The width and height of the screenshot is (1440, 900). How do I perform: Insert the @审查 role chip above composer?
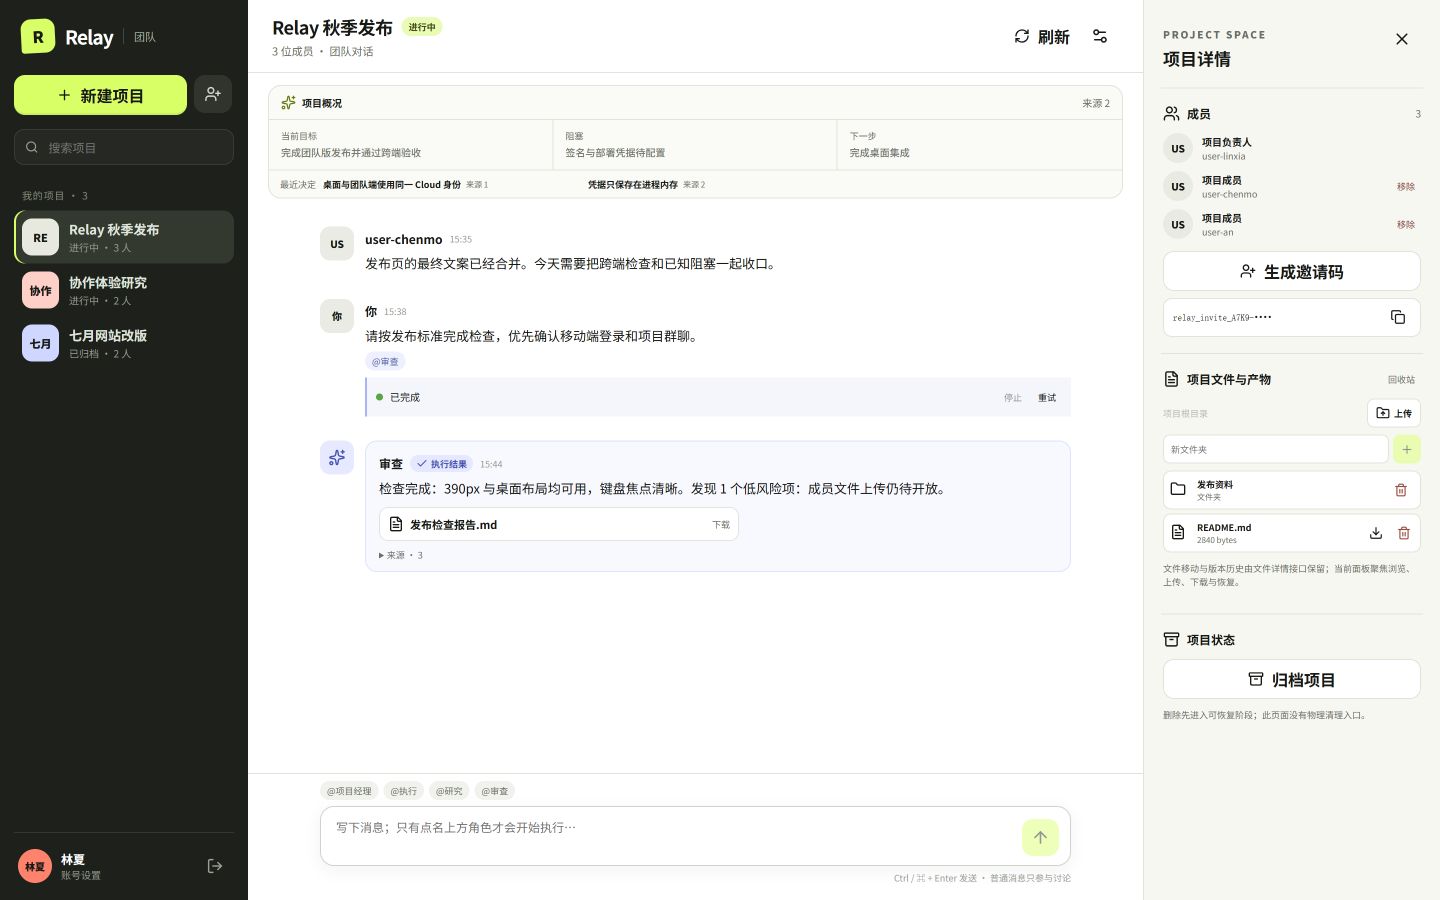point(495,791)
